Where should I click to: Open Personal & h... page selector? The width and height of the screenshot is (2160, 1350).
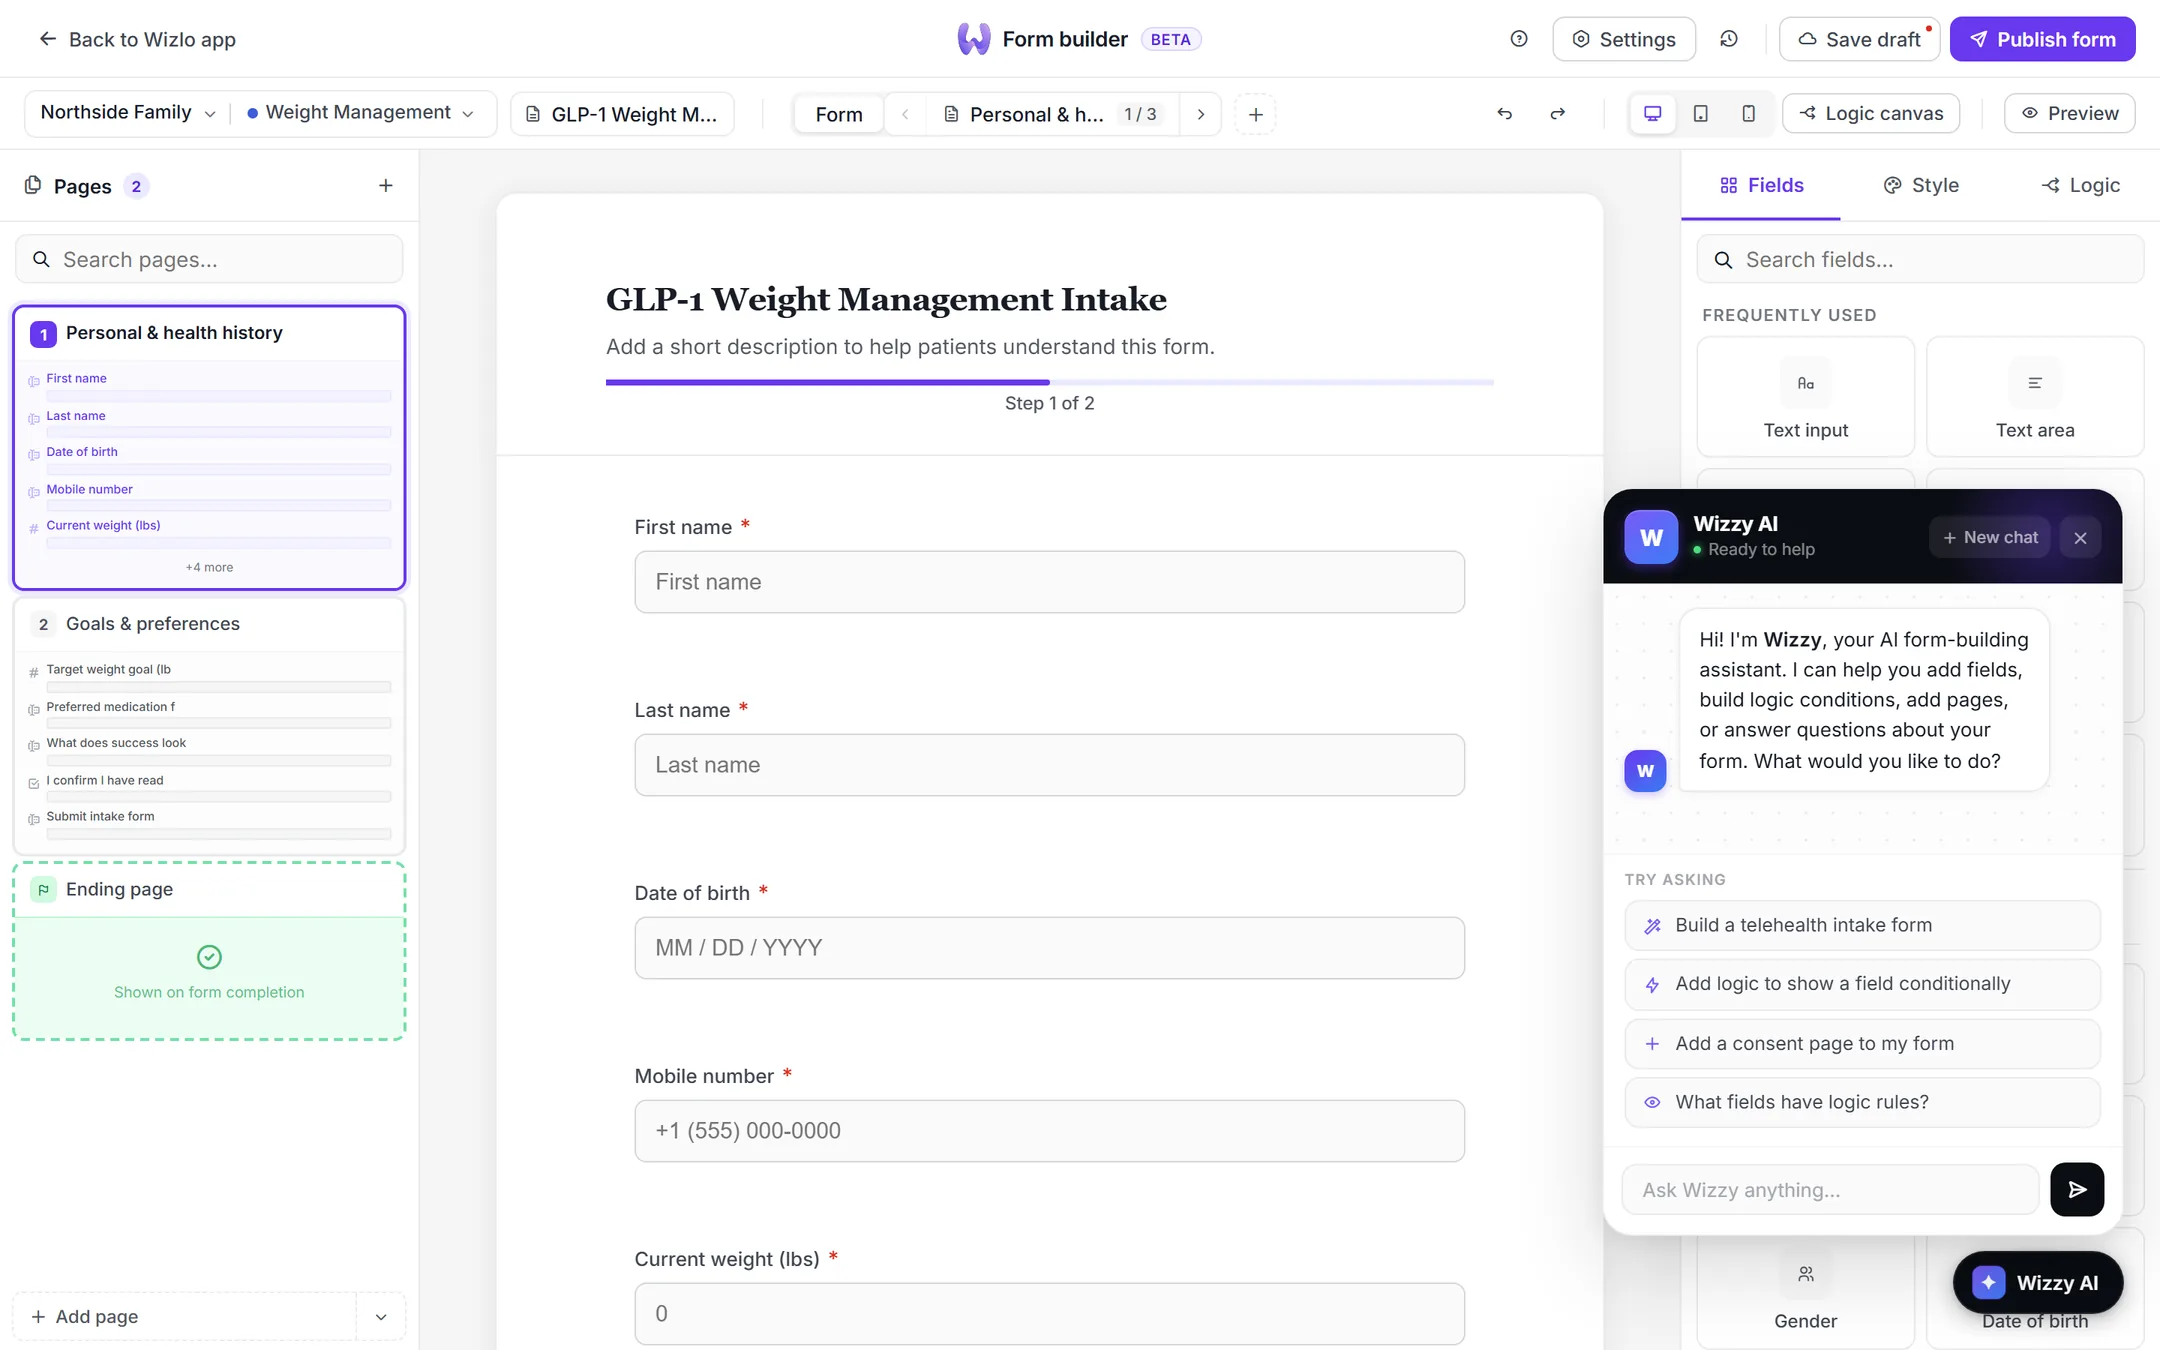click(x=1050, y=115)
